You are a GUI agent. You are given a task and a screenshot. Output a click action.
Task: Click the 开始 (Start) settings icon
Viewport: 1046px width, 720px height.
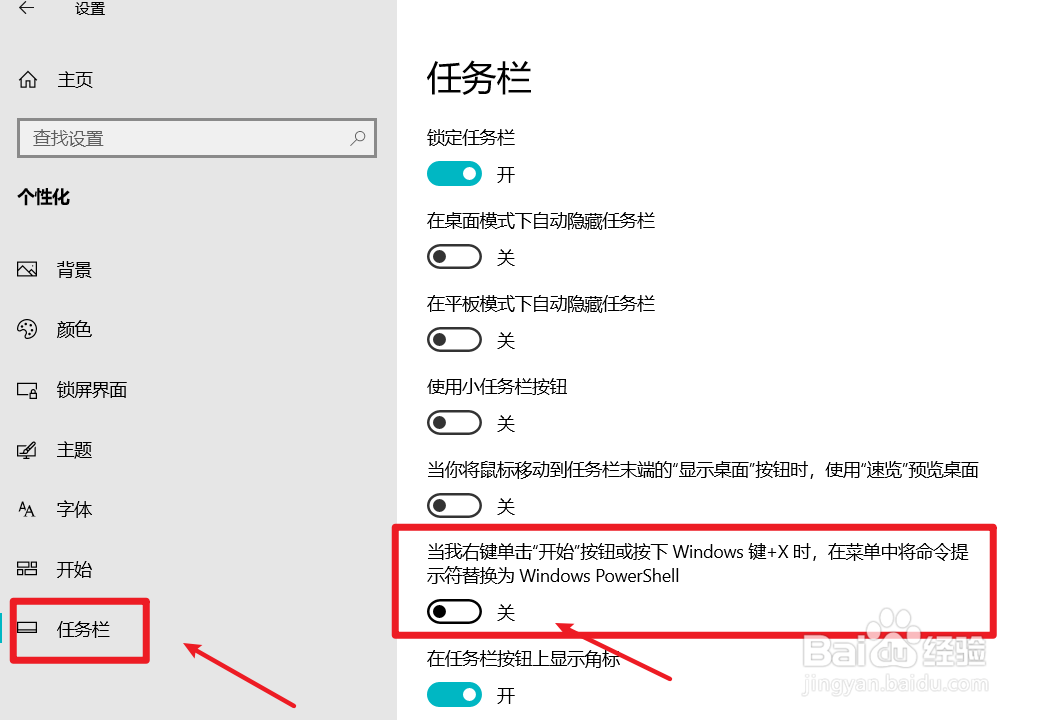tap(28, 569)
